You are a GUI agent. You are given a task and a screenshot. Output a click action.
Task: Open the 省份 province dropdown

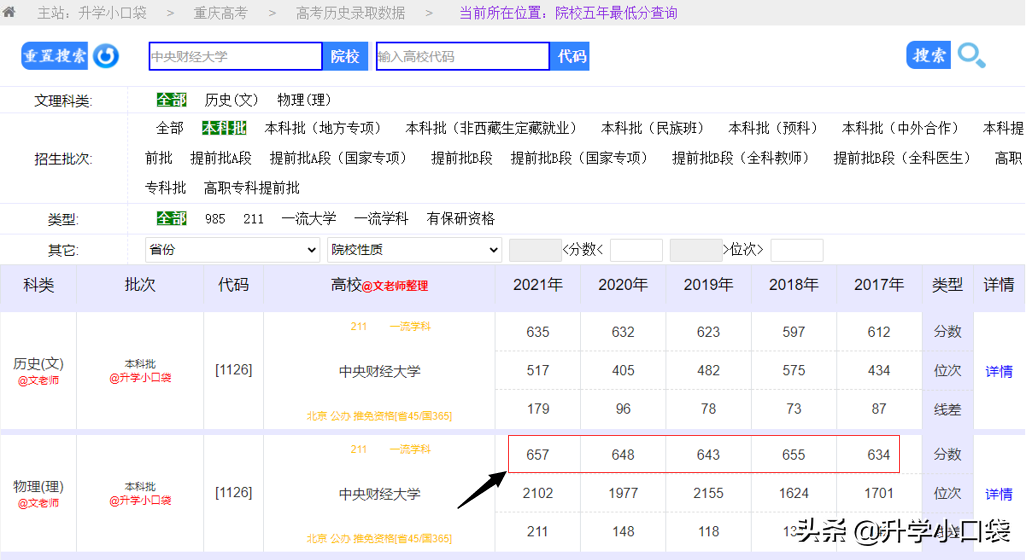(x=232, y=250)
